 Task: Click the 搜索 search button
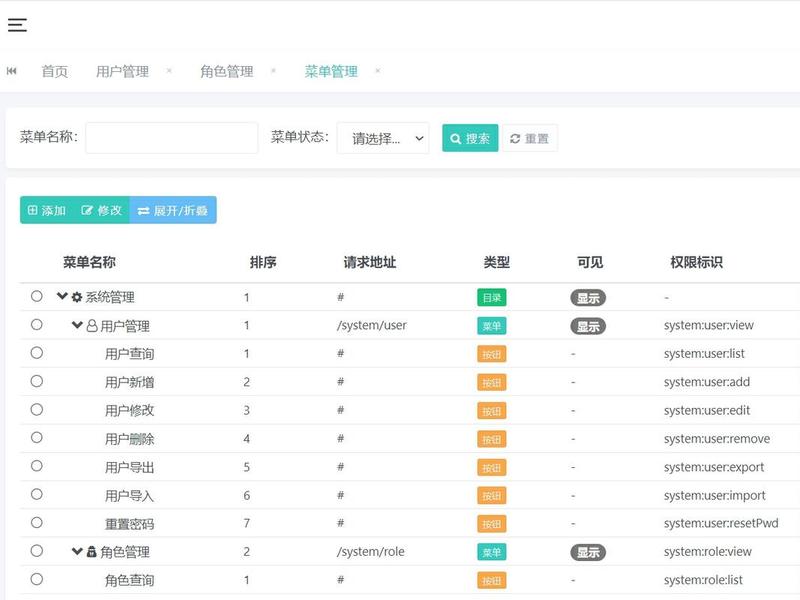[x=470, y=138]
